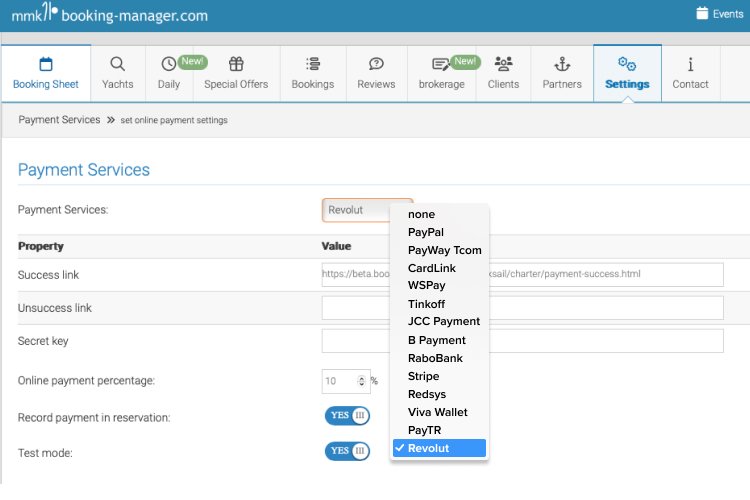
Task: Open the Clients tab
Action: 503,73
